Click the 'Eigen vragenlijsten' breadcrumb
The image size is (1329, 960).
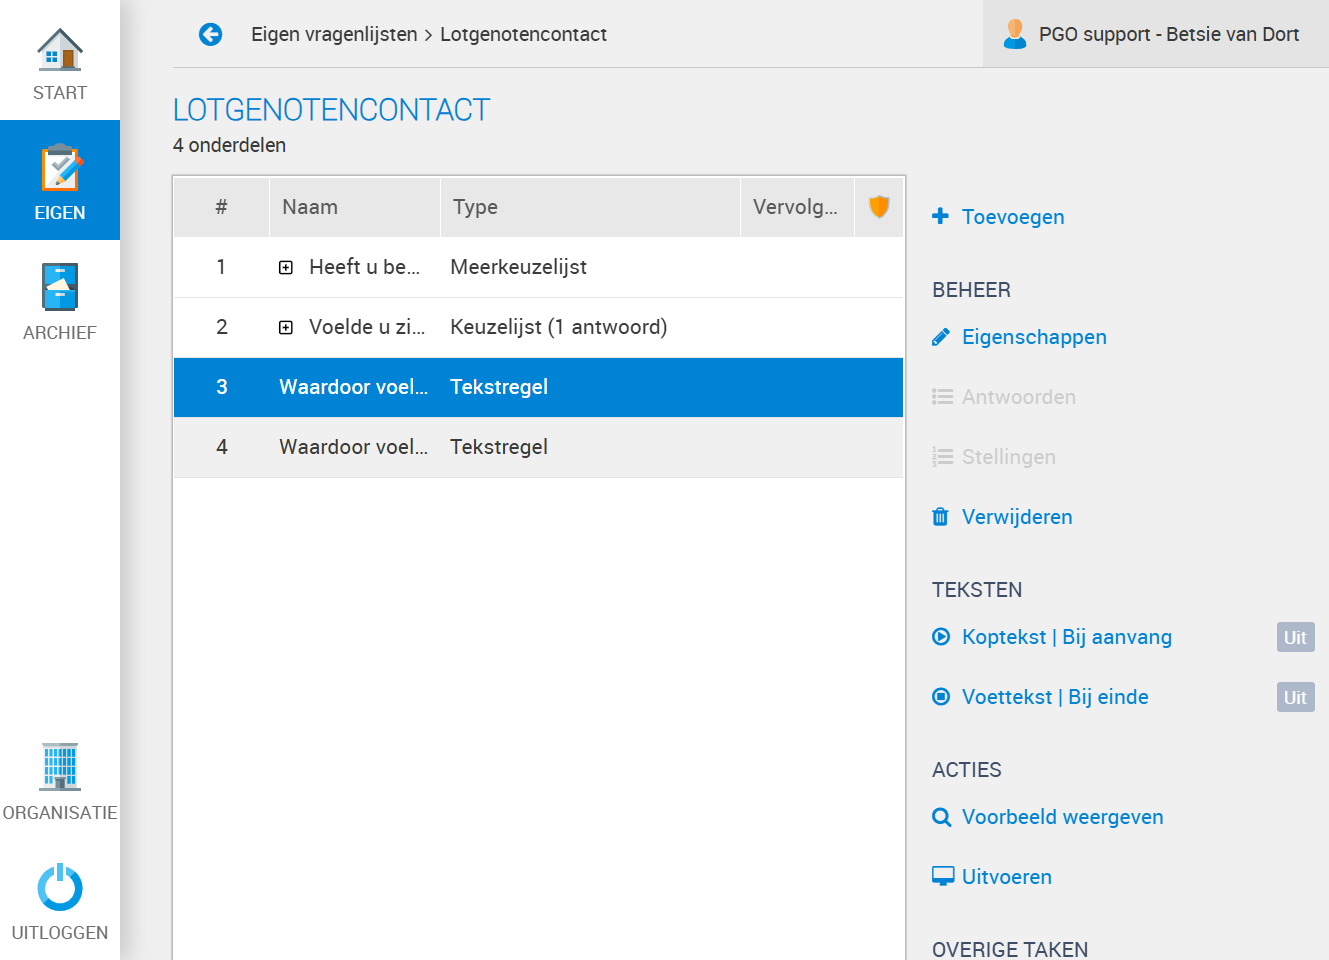334,34
